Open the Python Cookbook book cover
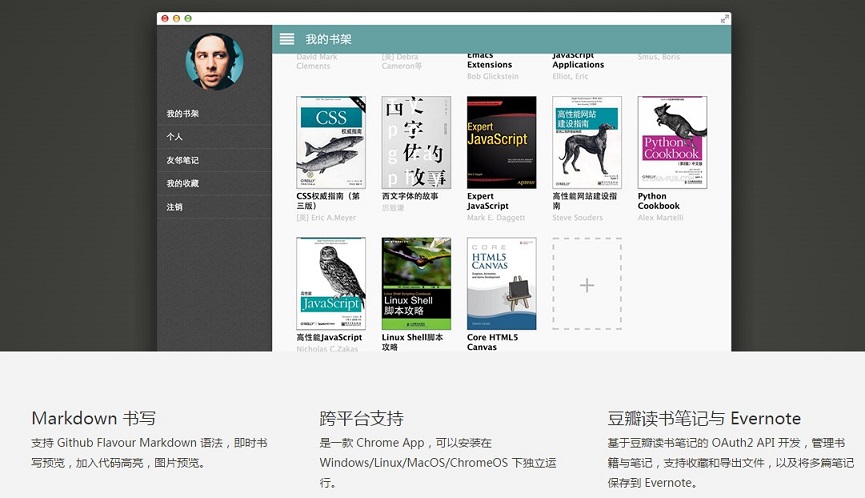The width and height of the screenshot is (865, 498). pos(672,142)
